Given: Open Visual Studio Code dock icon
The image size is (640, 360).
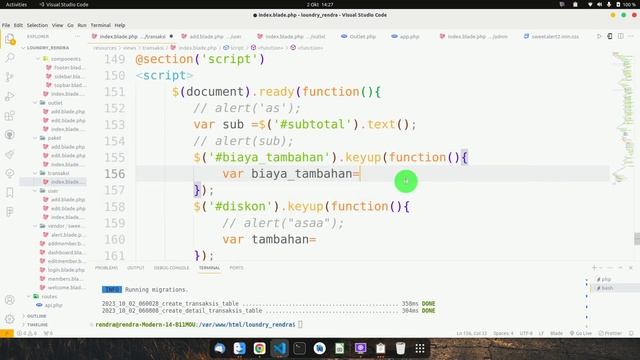Looking at the screenshot, I should point(280,348).
